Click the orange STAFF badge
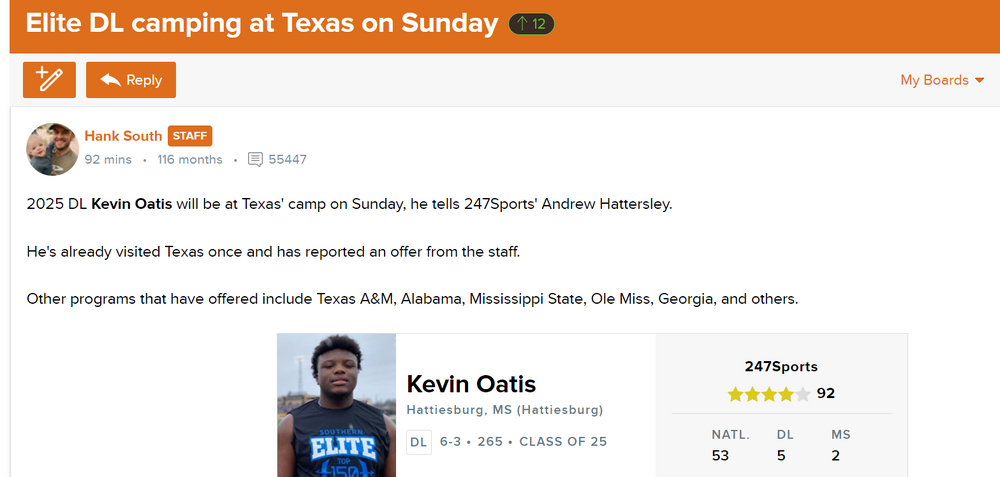The height and width of the screenshot is (477, 1000). coord(190,136)
